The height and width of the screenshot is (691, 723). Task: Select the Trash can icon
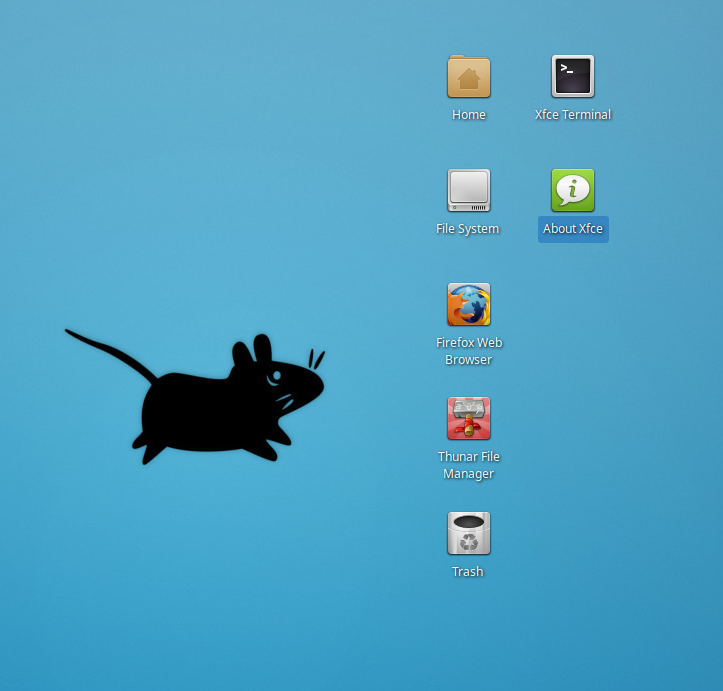point(468,533)
